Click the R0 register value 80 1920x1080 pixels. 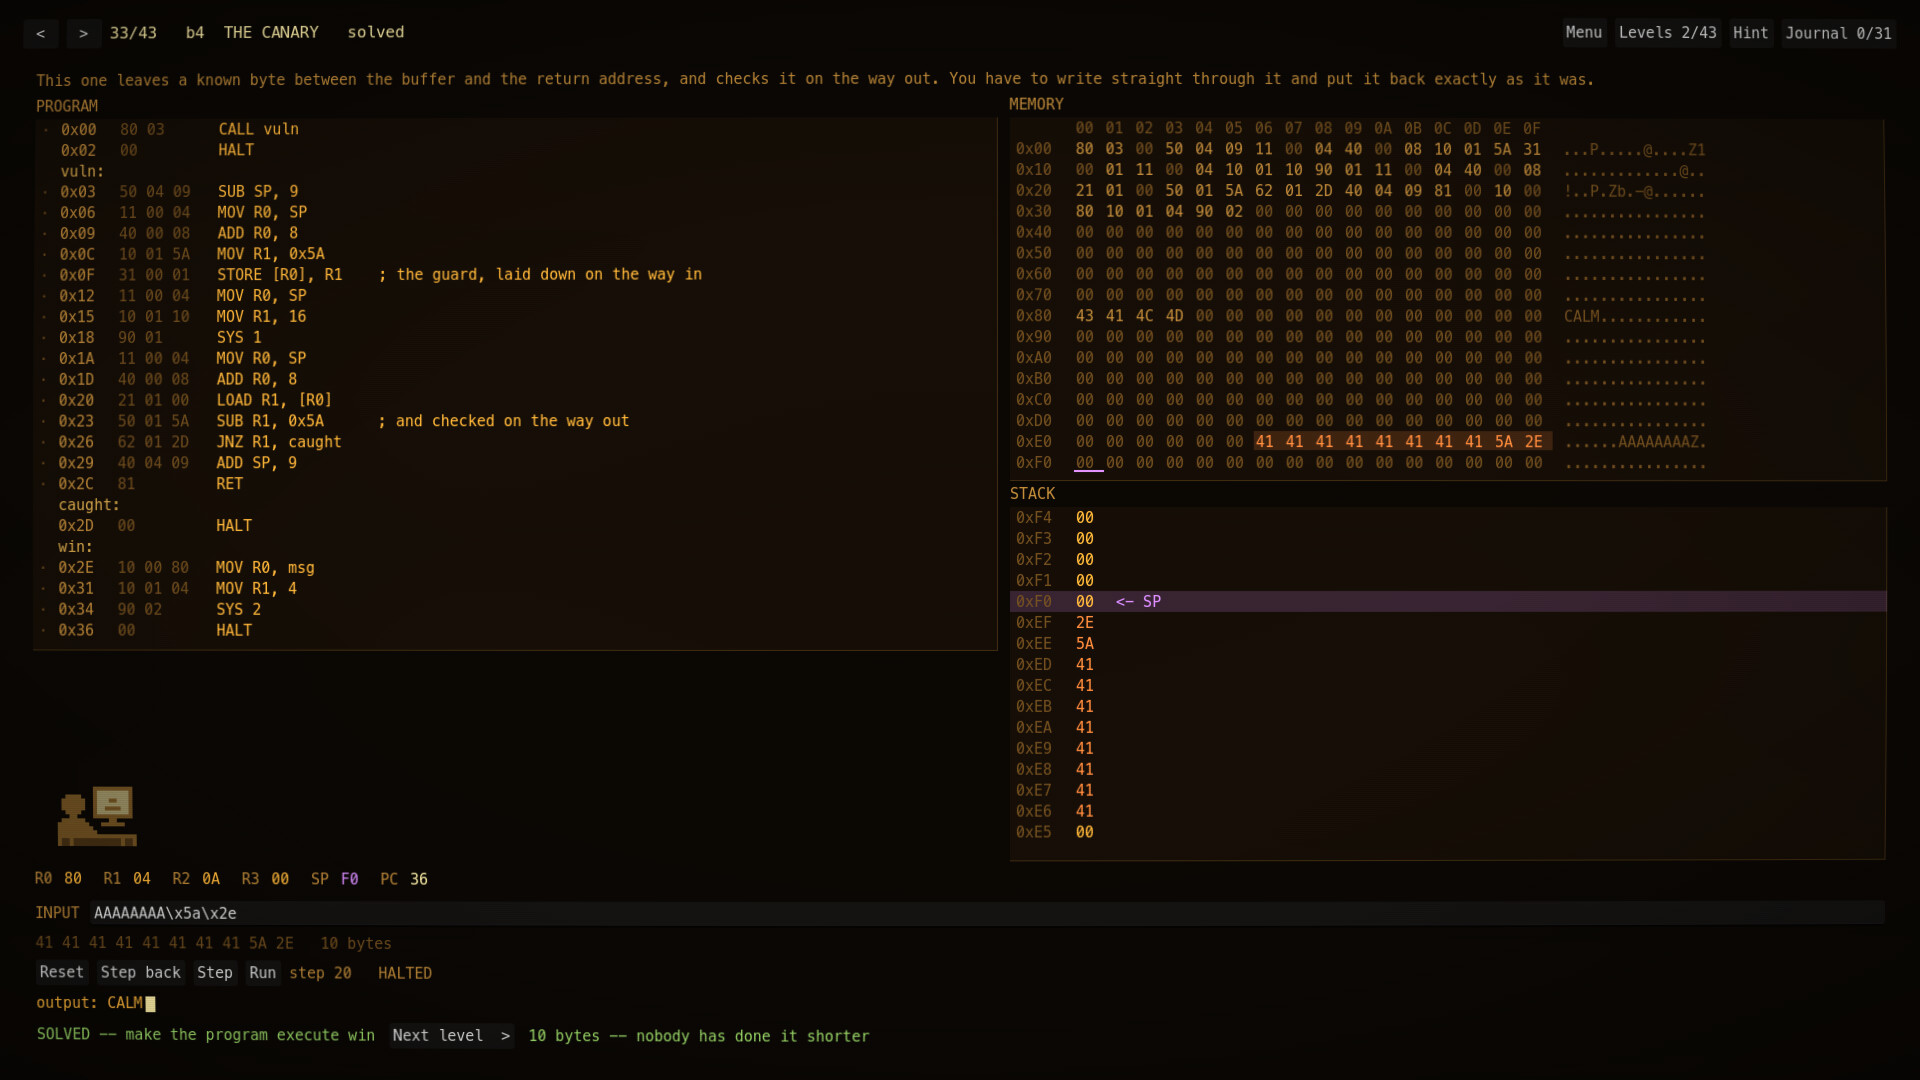click(73, 879)
